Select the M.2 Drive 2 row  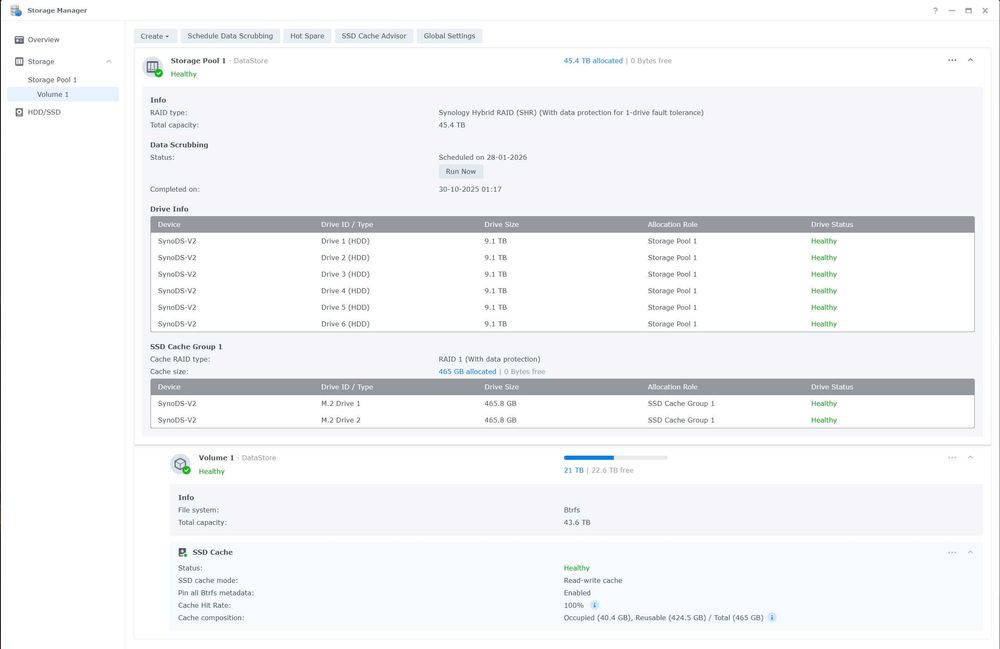coord(562,420)
